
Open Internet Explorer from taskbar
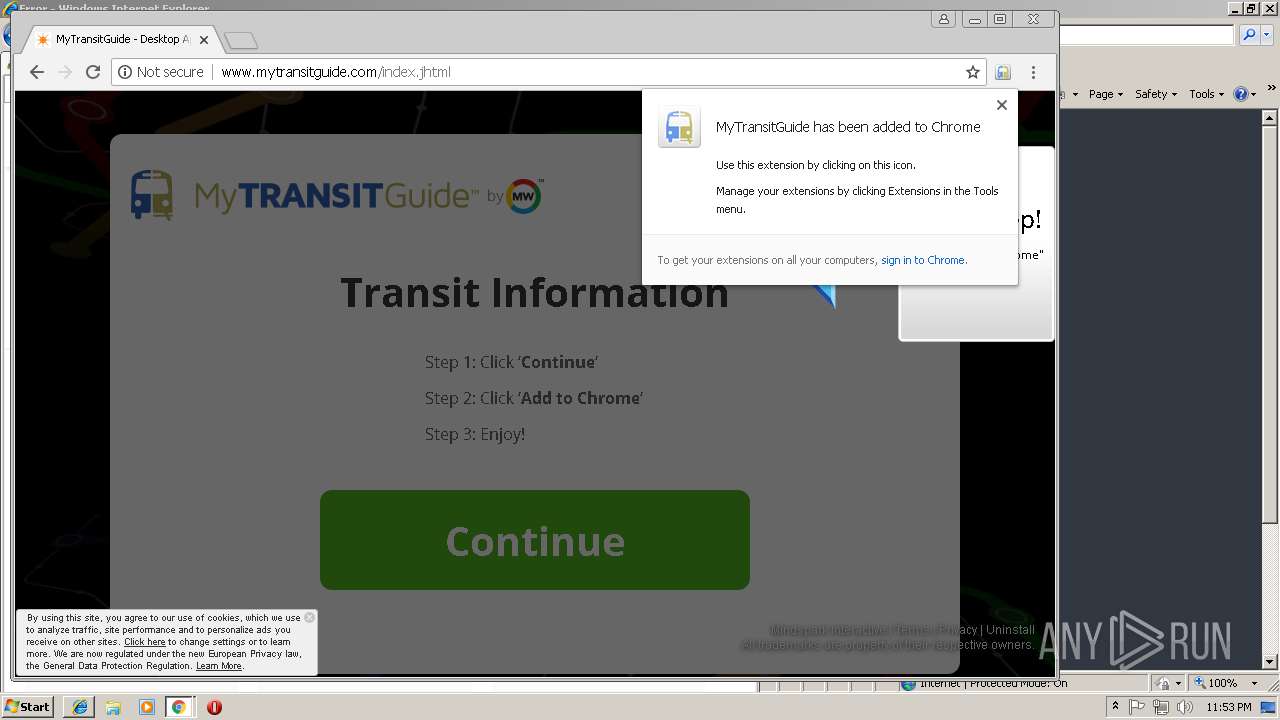[80, 707]
